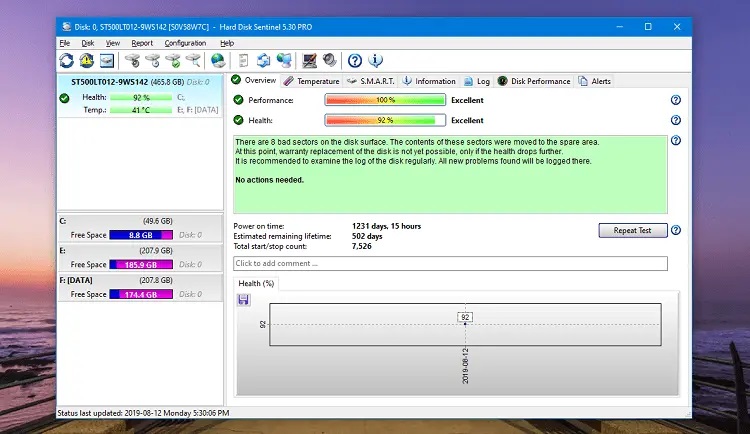Viewport: 750px width, 434px height.
Task: Click the '7,526' start/stop count value
Action: click(362, 246)
